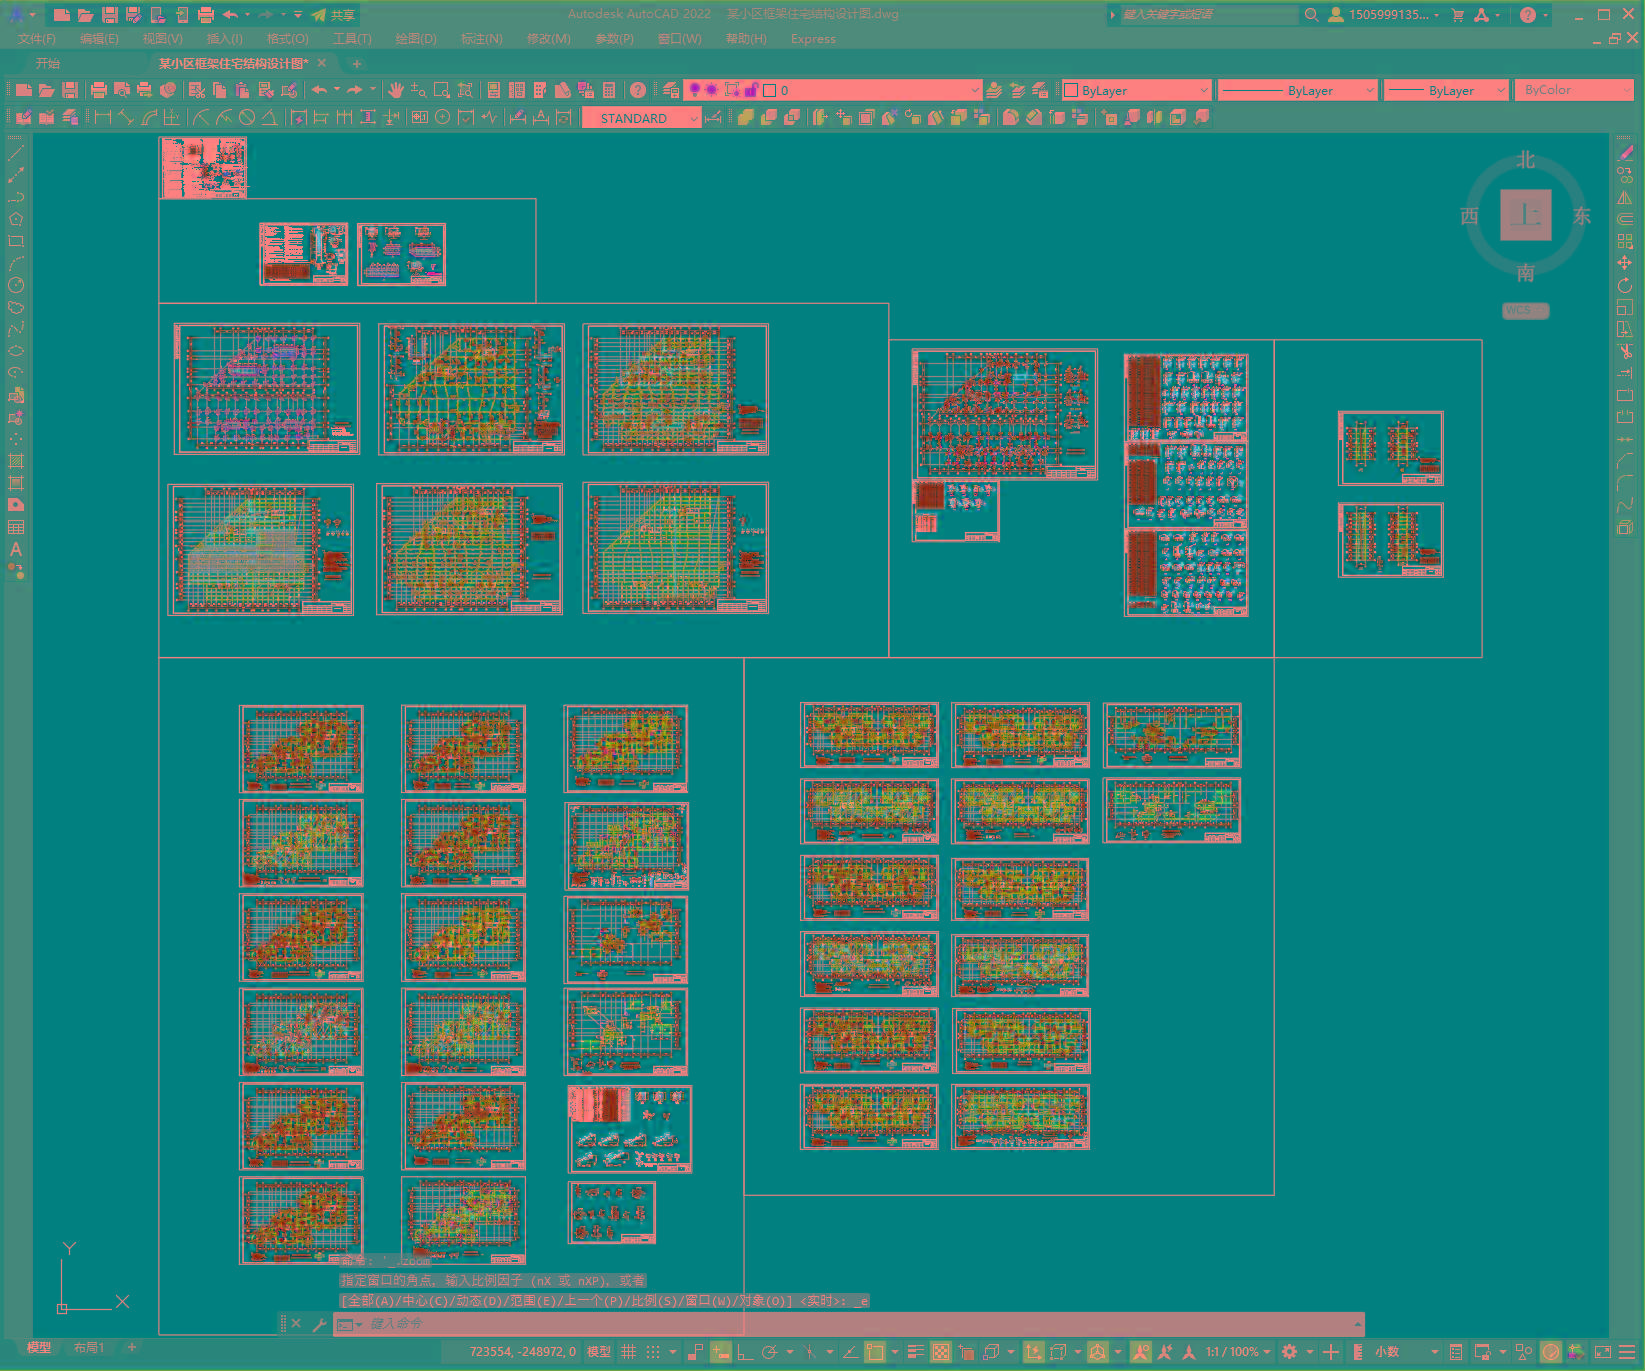Image resolution: width=1645 pixels, height=1371 pixels.
Task: Toggle object snap in the status bar
Action: [x=875, y=1352]
